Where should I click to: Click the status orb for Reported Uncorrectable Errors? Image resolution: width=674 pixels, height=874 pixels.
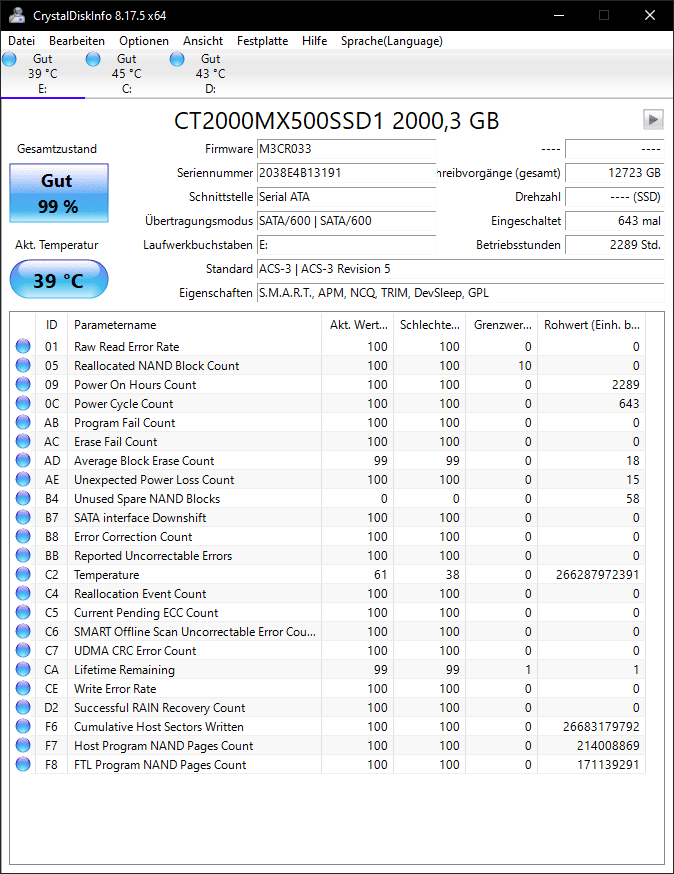click(23, 555)
